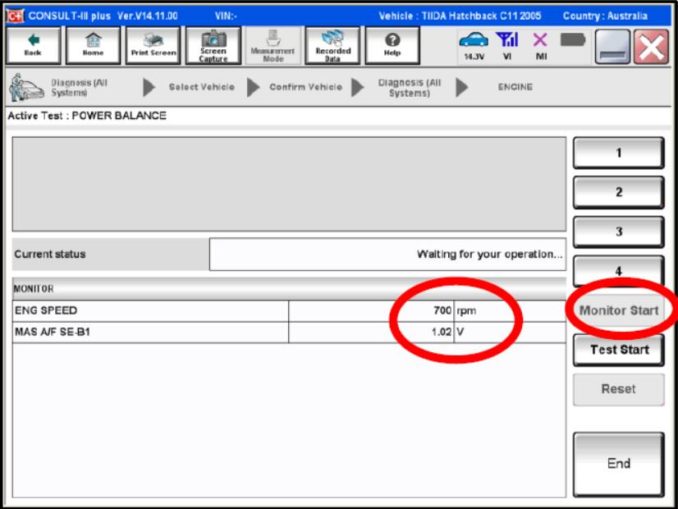Go to Confirm Vehicle breadcrumb step
678x509 pixels.
(x=305, y=87)
